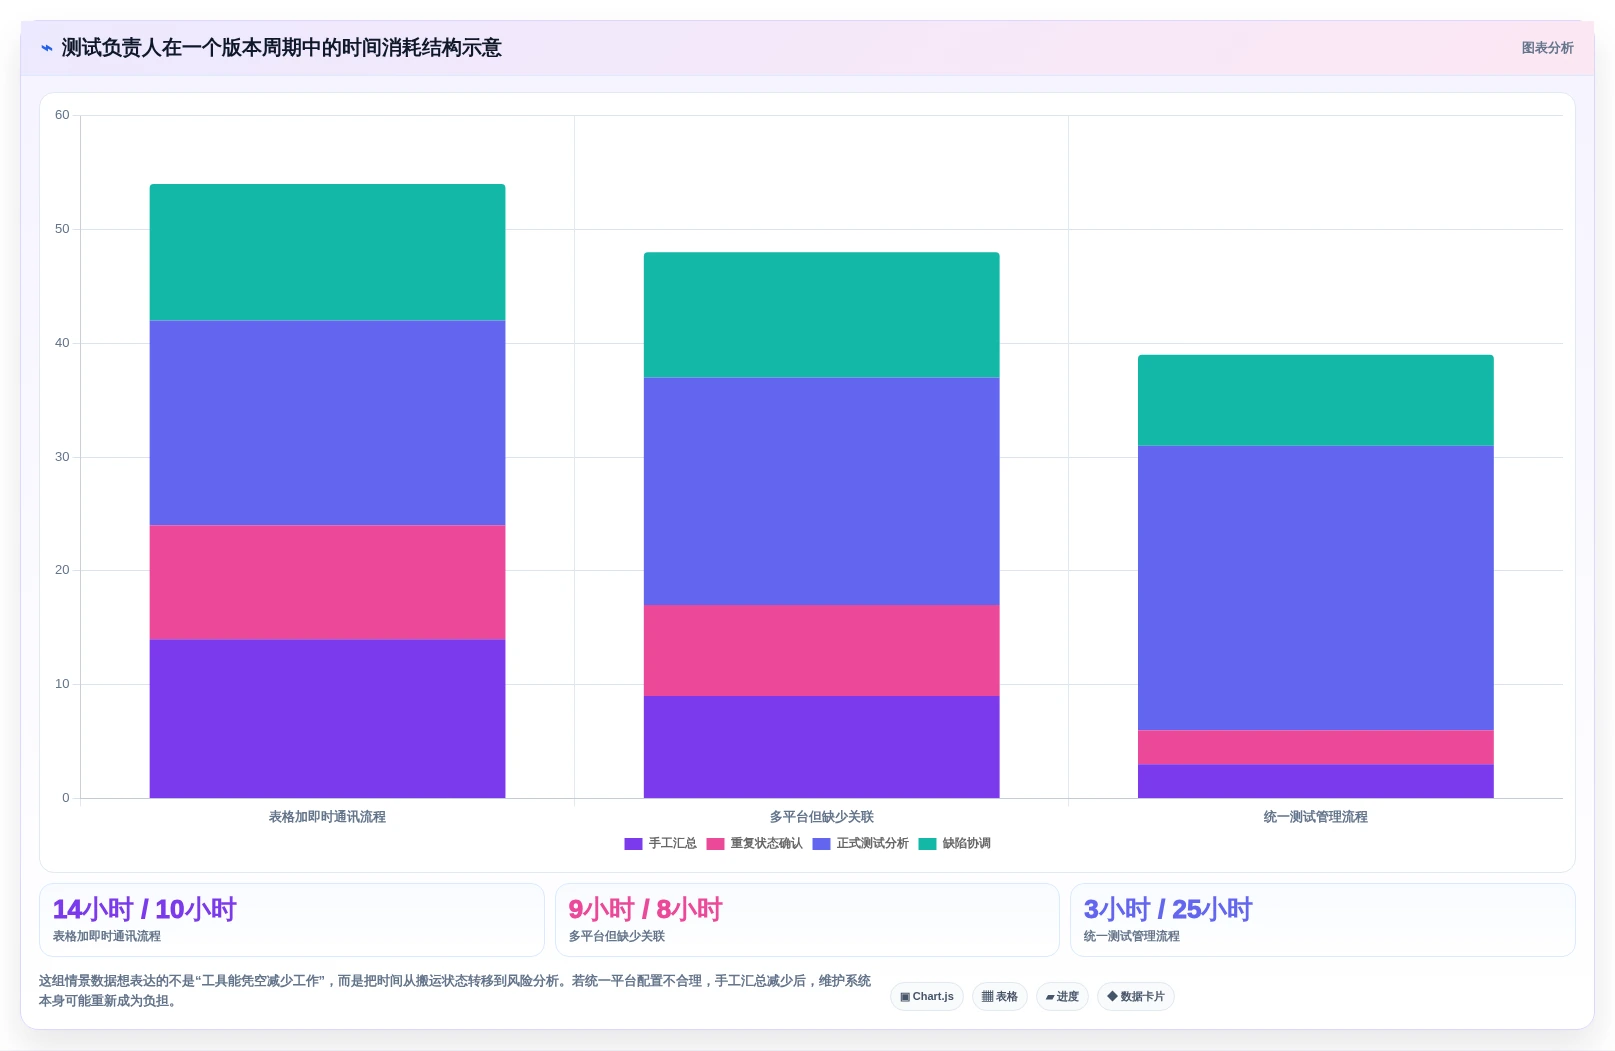Select the 表格 tag chip
Screen dimensions: 1615x1051
pyautogui.click(x=999, y=997)
